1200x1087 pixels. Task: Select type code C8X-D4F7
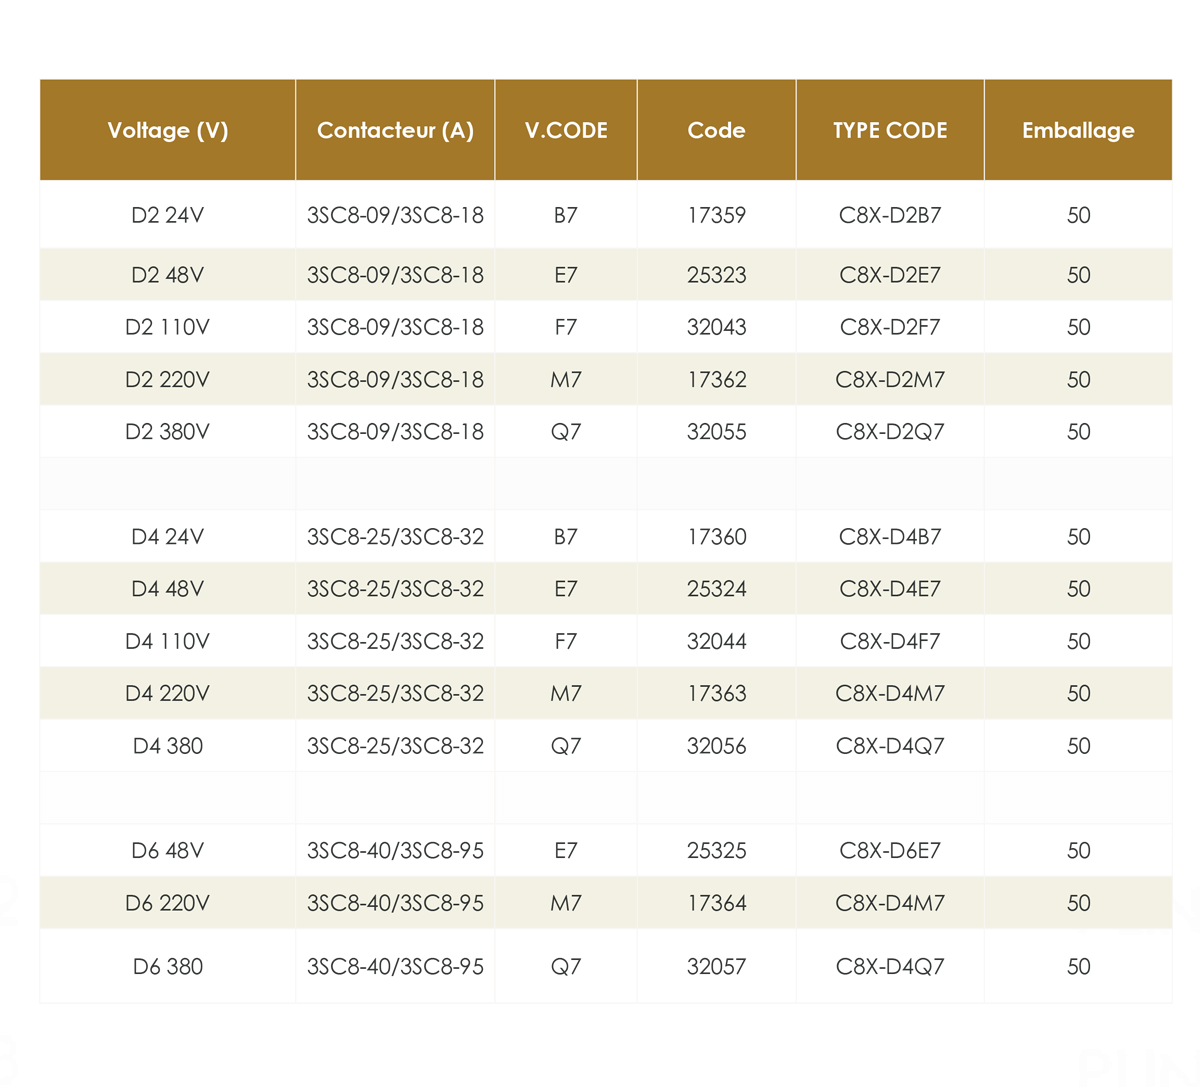pos(890,641)
